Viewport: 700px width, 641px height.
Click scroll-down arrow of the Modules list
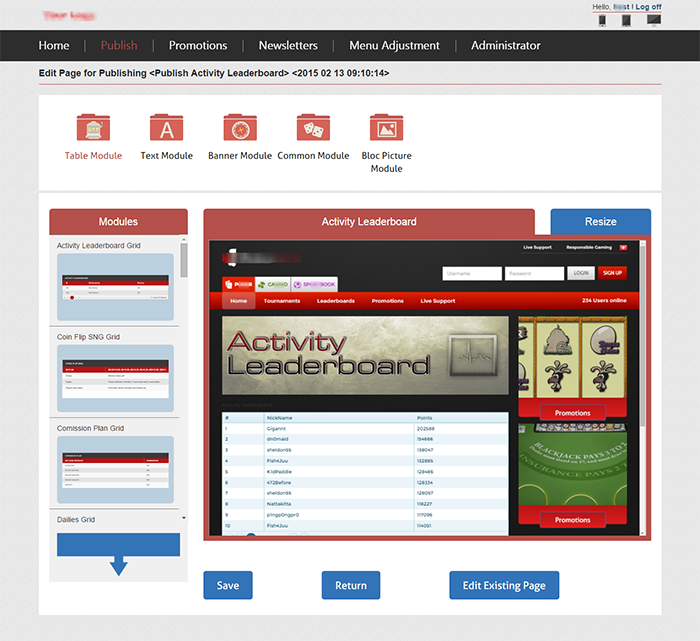coord(184,518)
